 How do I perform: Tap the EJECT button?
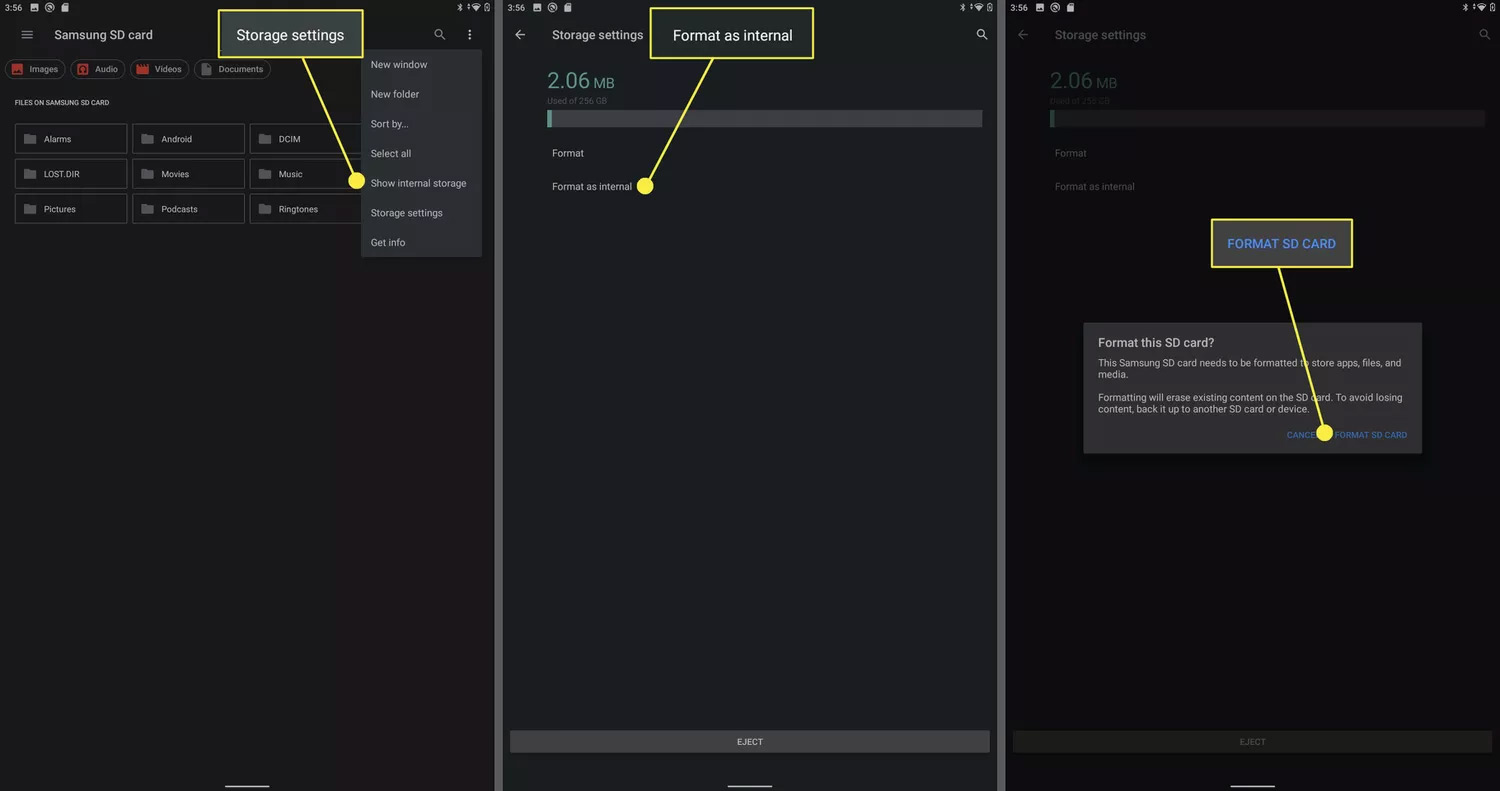click(x=749, y=741)
